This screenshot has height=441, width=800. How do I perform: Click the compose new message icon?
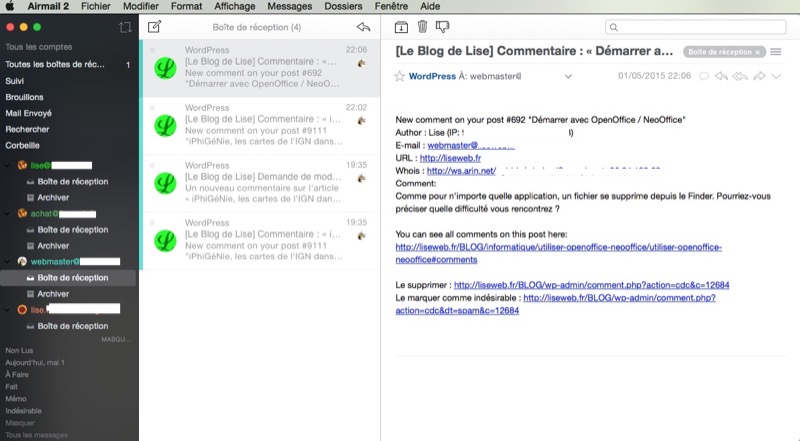click(154, 27)
